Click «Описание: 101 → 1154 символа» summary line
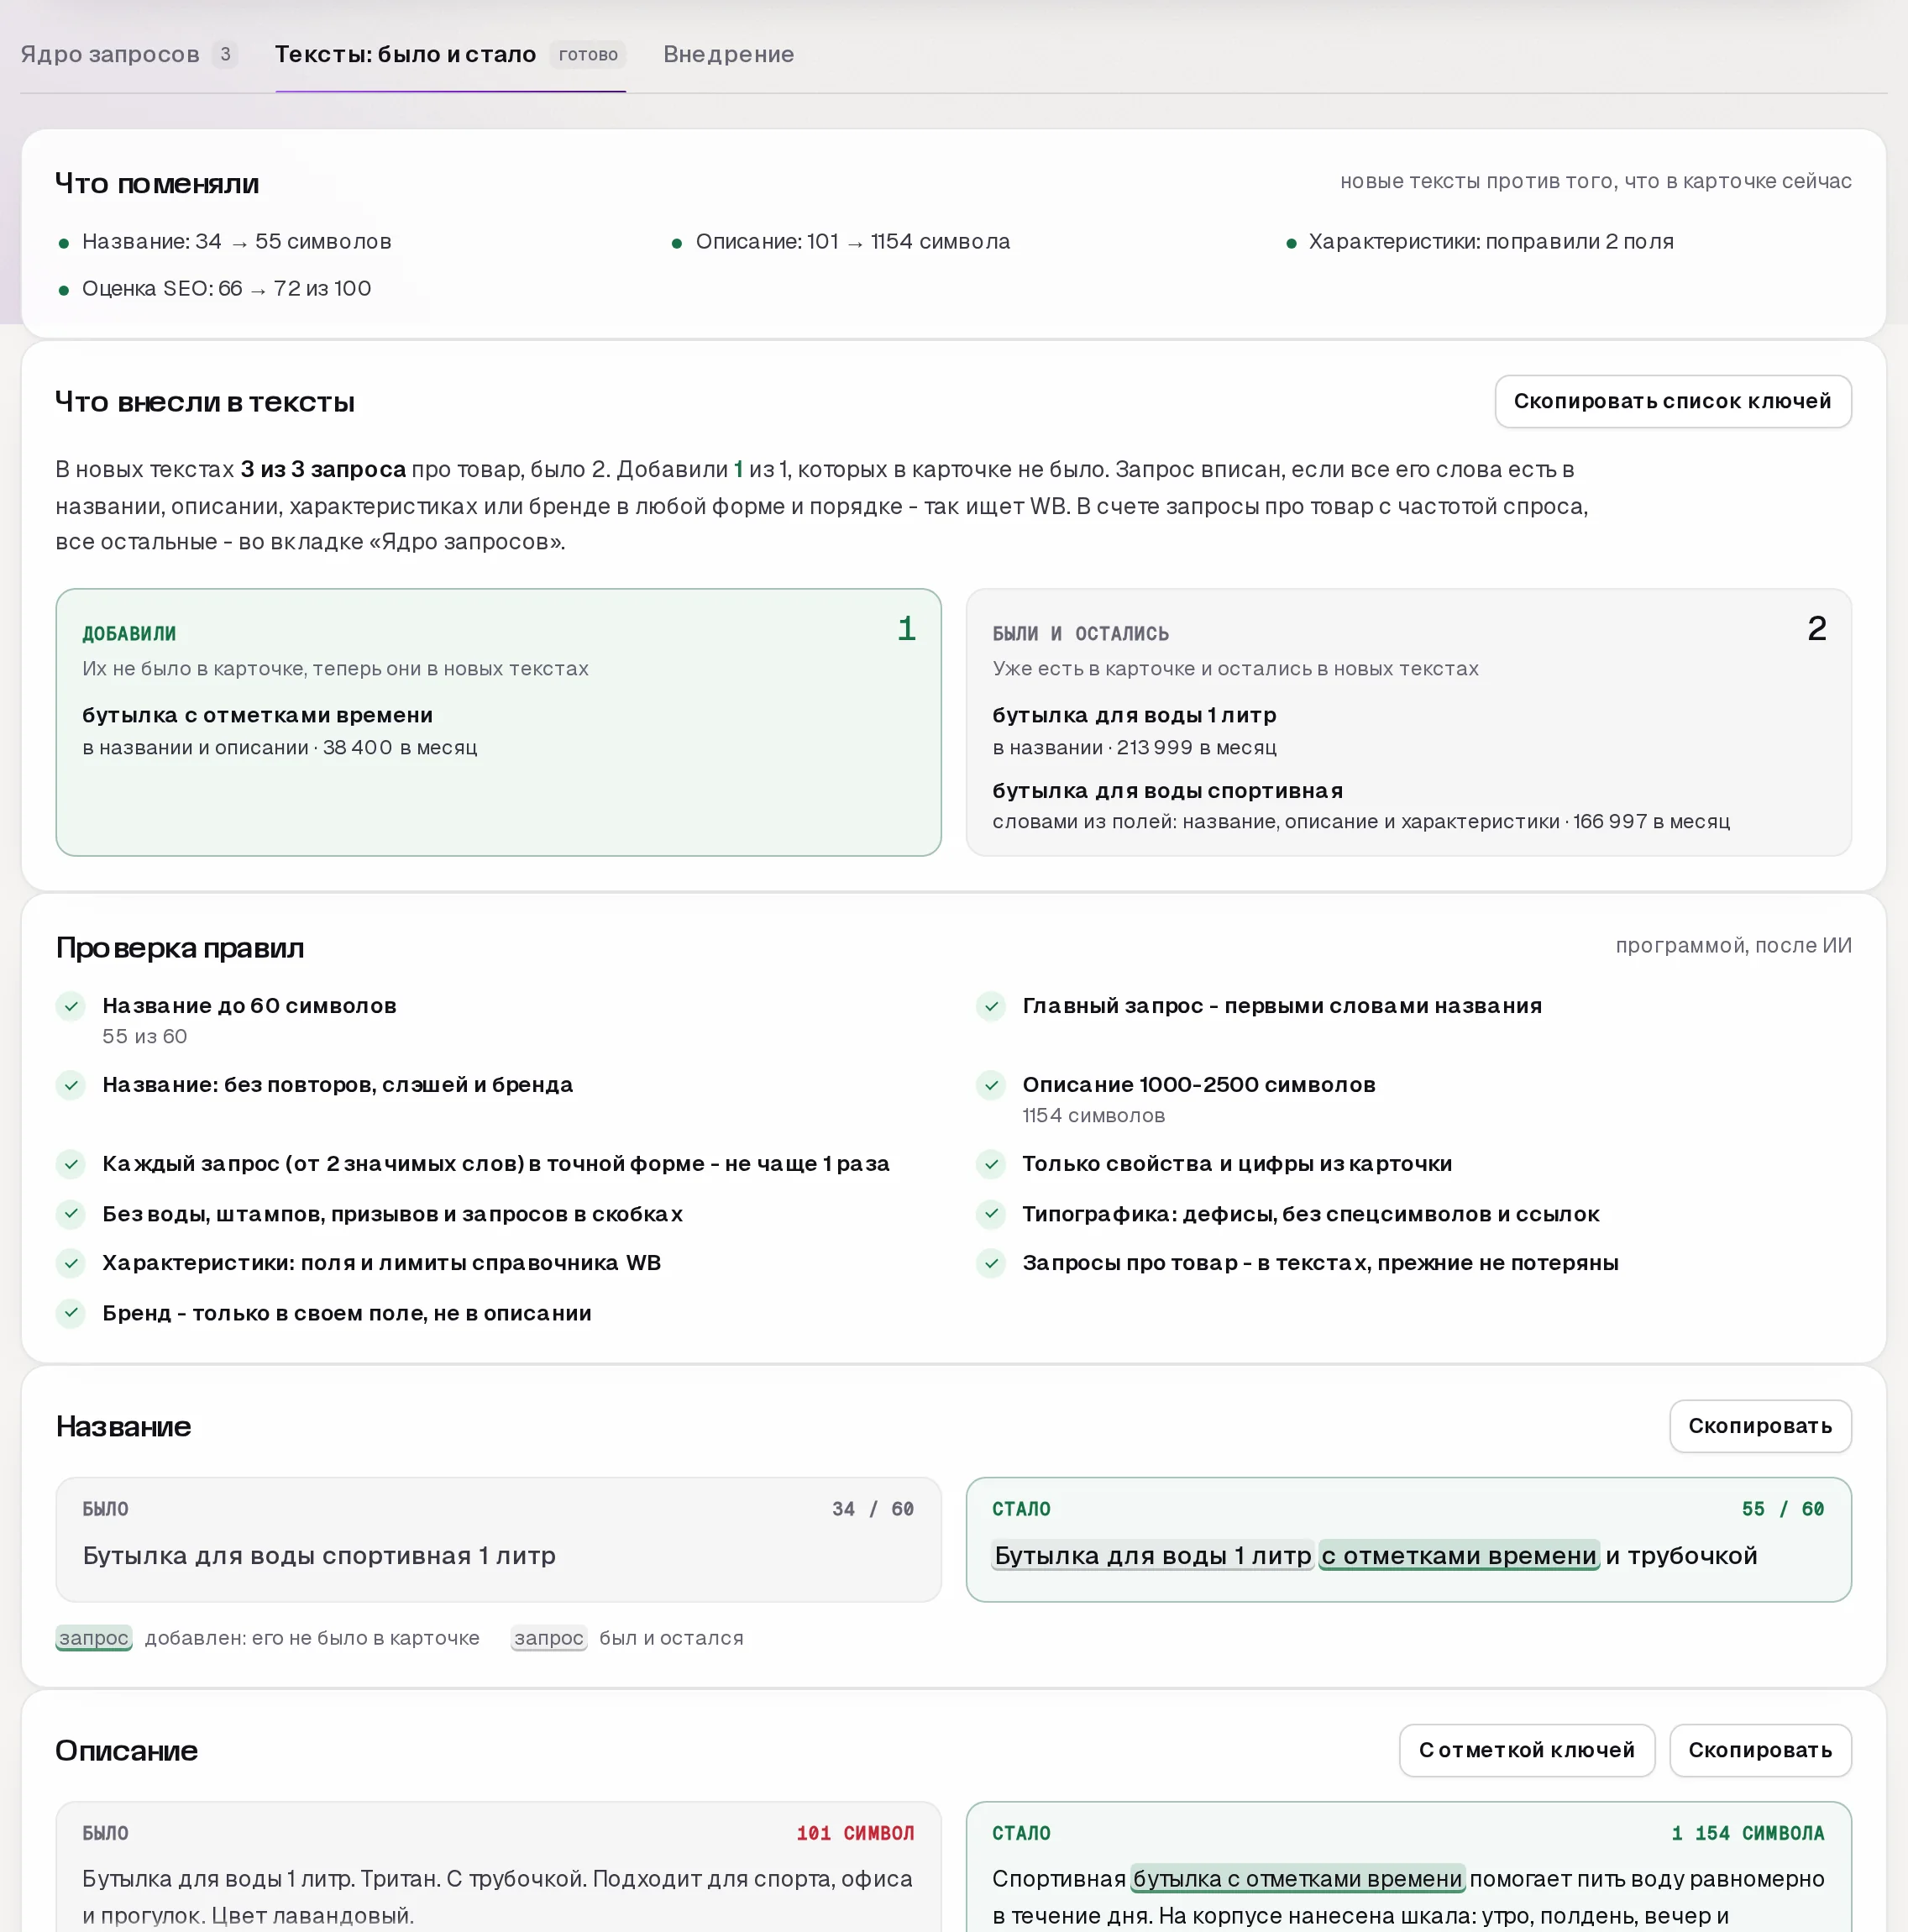The height and width of the screenshot is (1932, 1908). coord(852,242)
